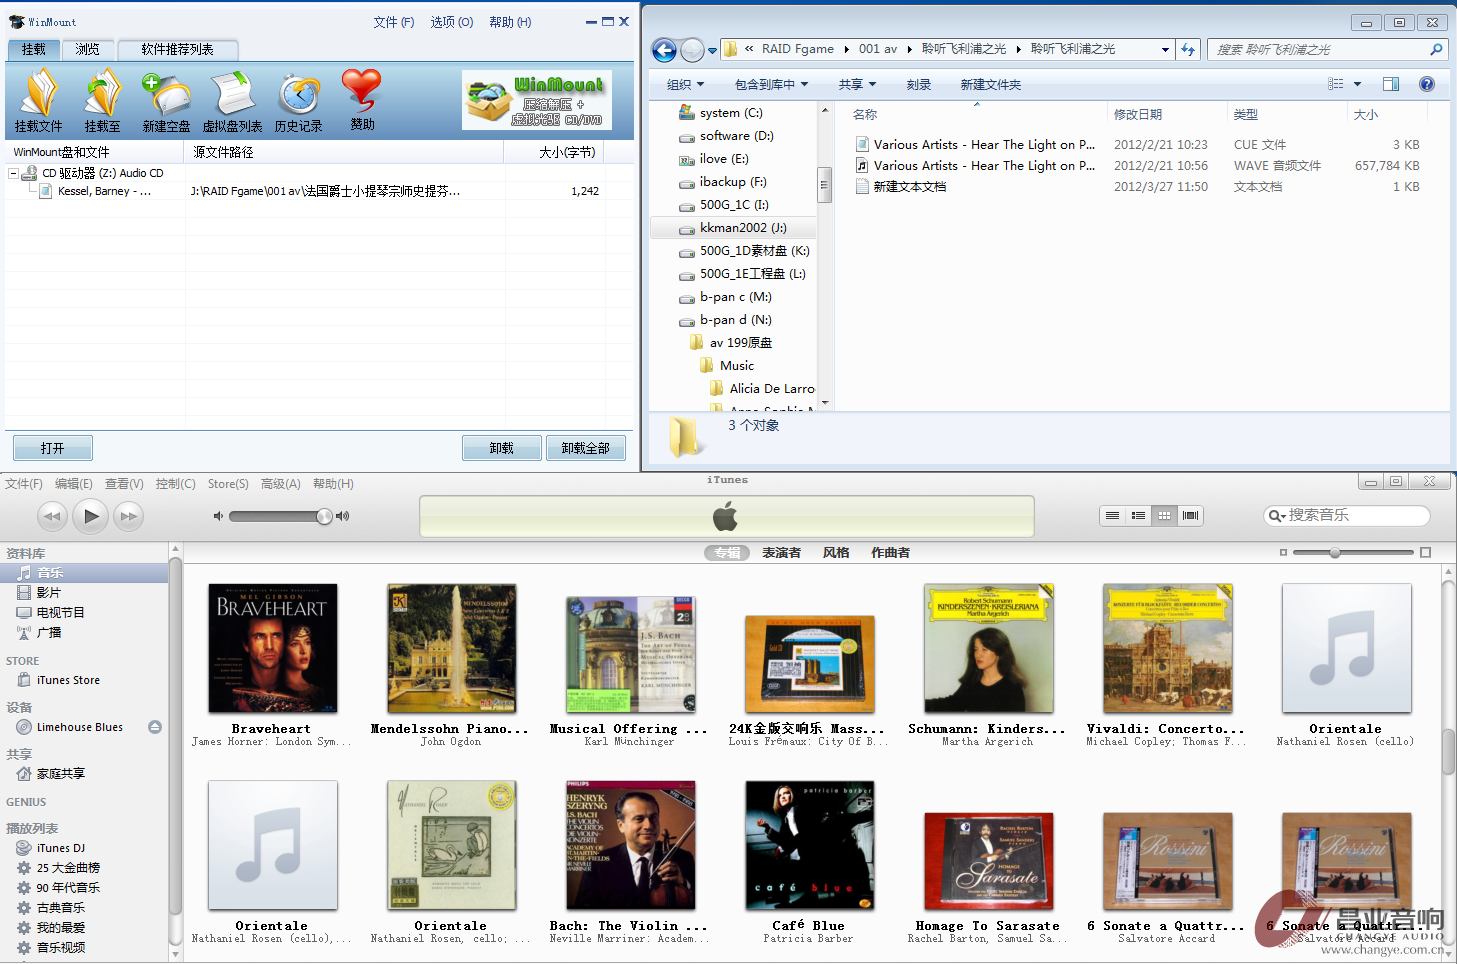Image resolution: width=1457 pixels, height=964 pixels.
Task: Select Kessel, Barney entry in WinMount list
Action: tap(104, 191)
